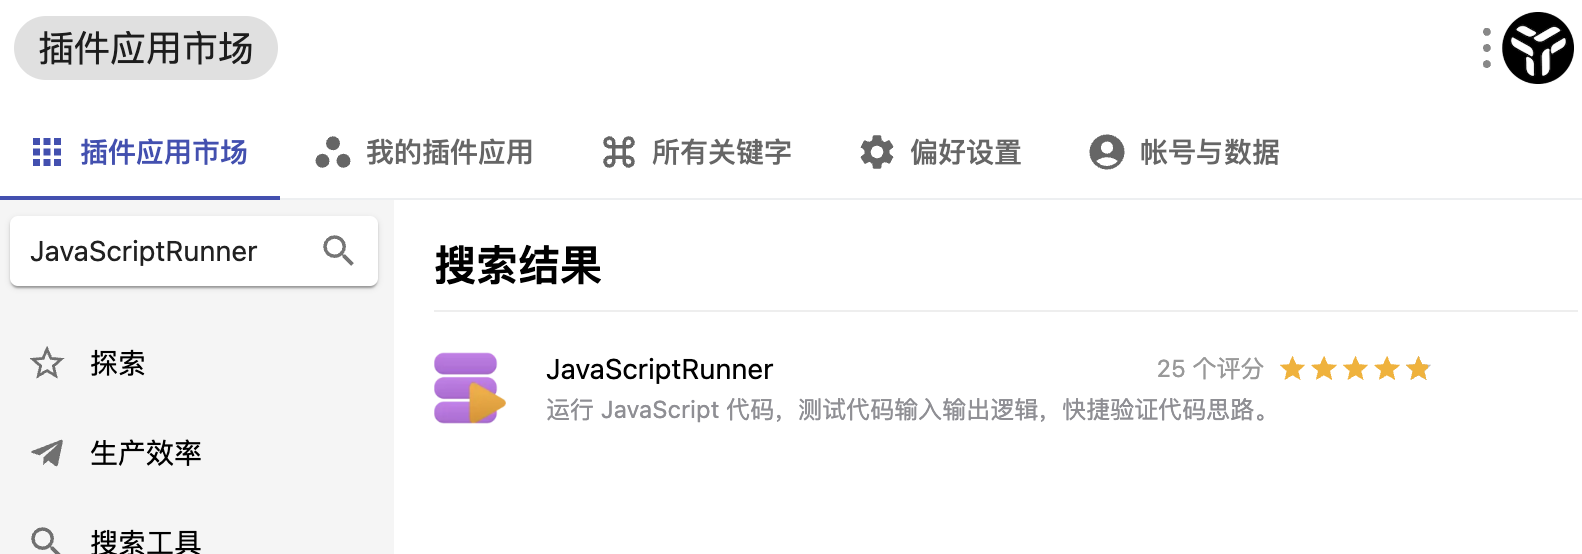Go to the 偏好设置 tab
This screenshot has width=1582, height=554.
click(940, 152)
